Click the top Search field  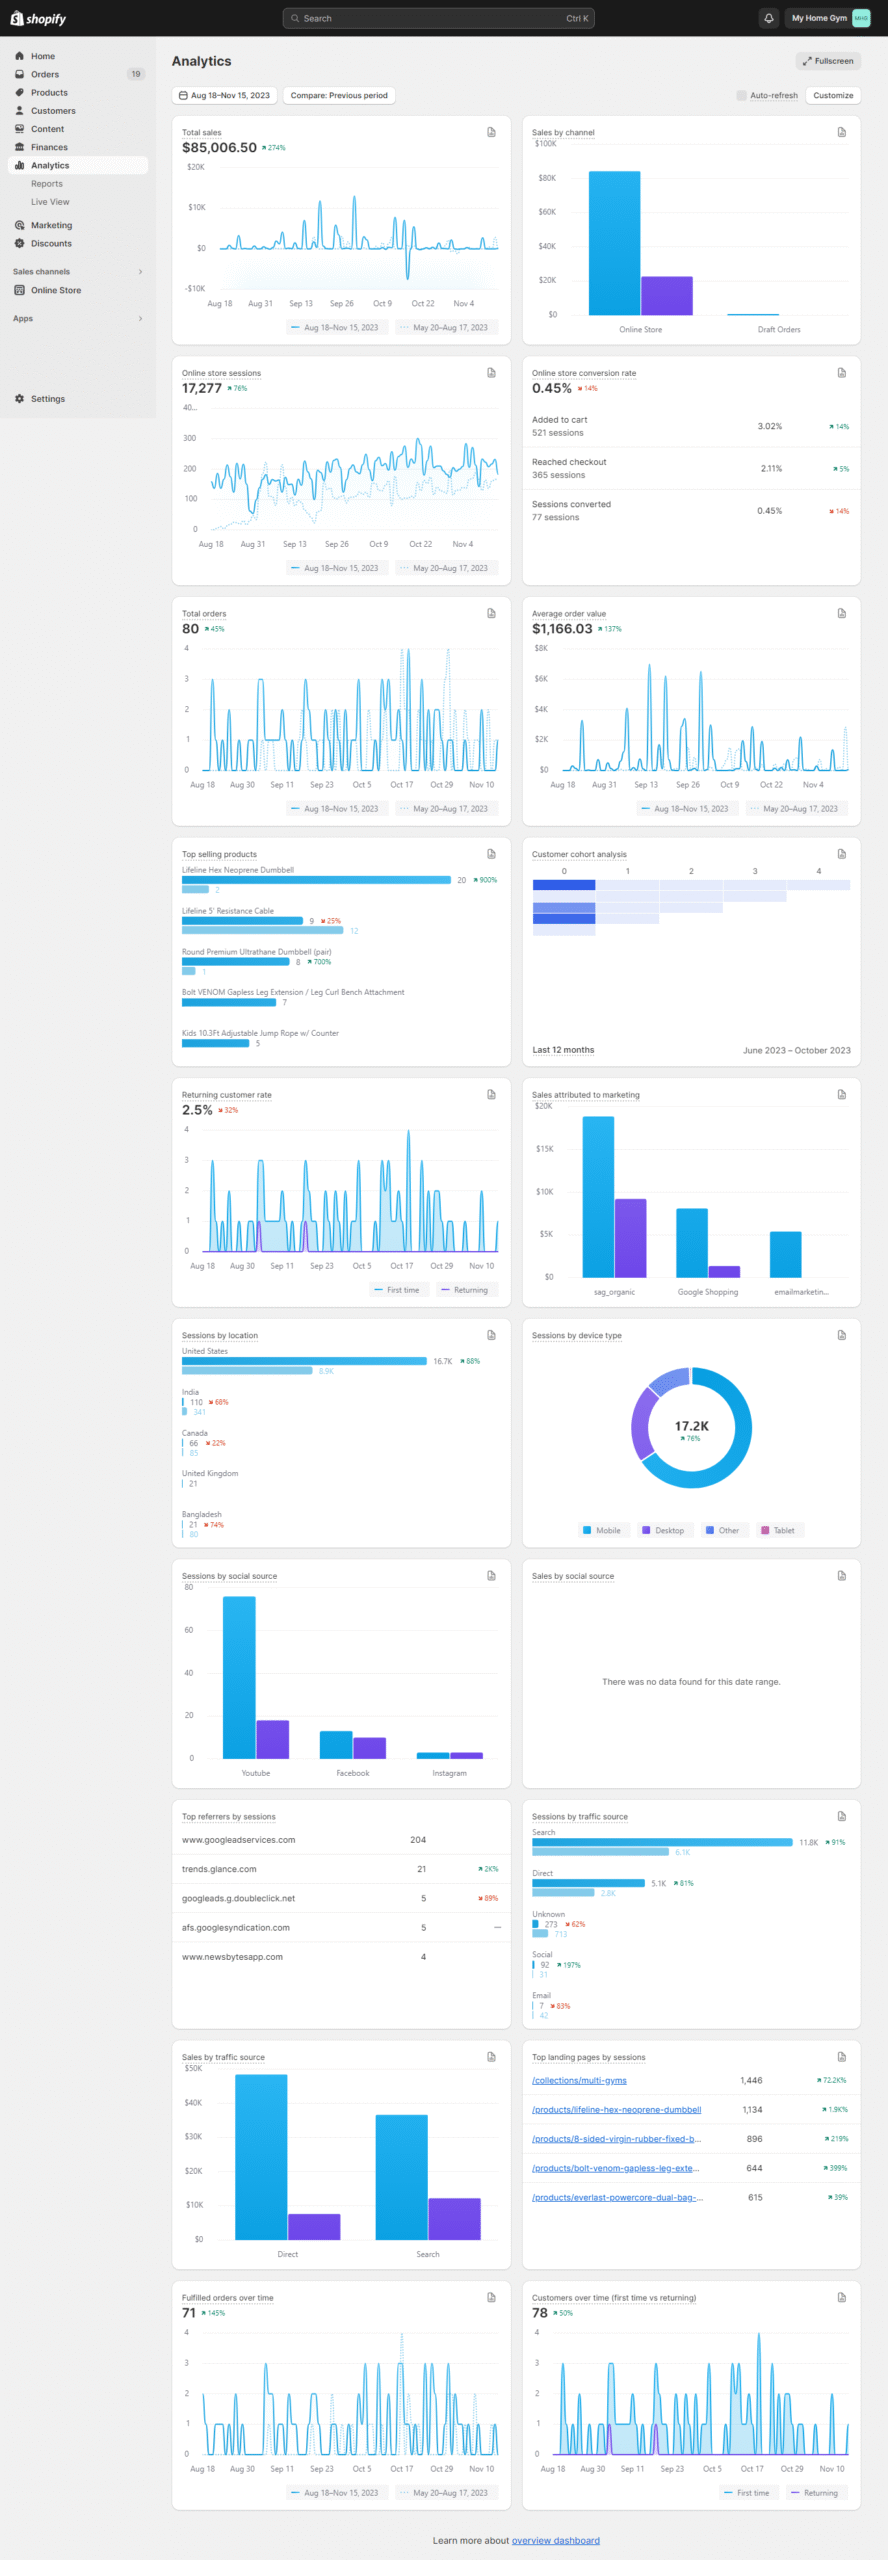[x=438, y=18]
